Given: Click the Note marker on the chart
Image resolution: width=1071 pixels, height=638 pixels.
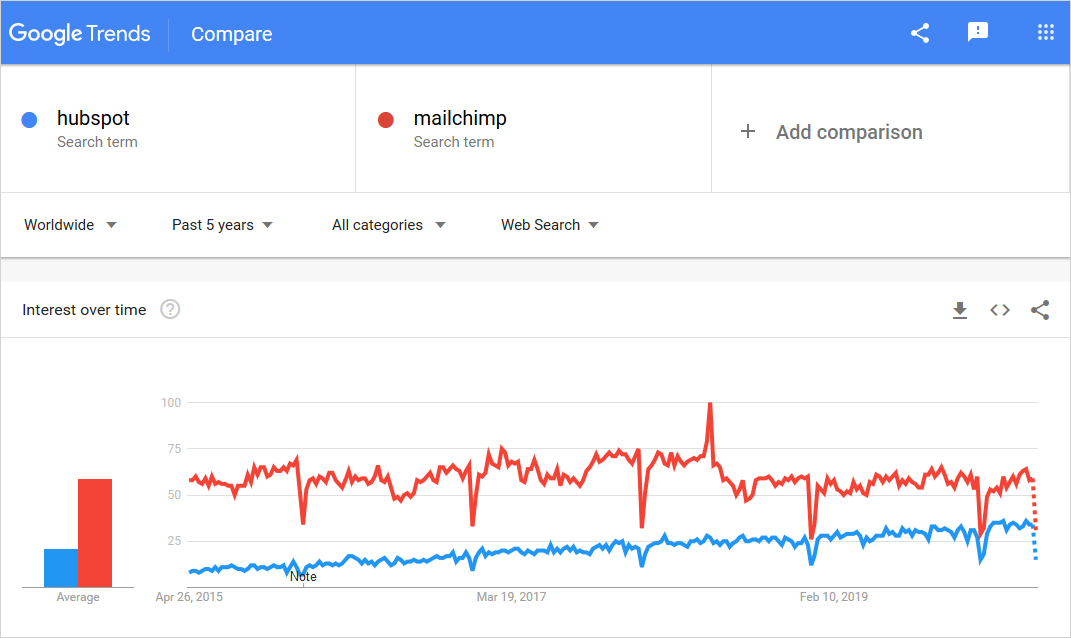Looking at the screenshot, I should click(x=303, y=577).
